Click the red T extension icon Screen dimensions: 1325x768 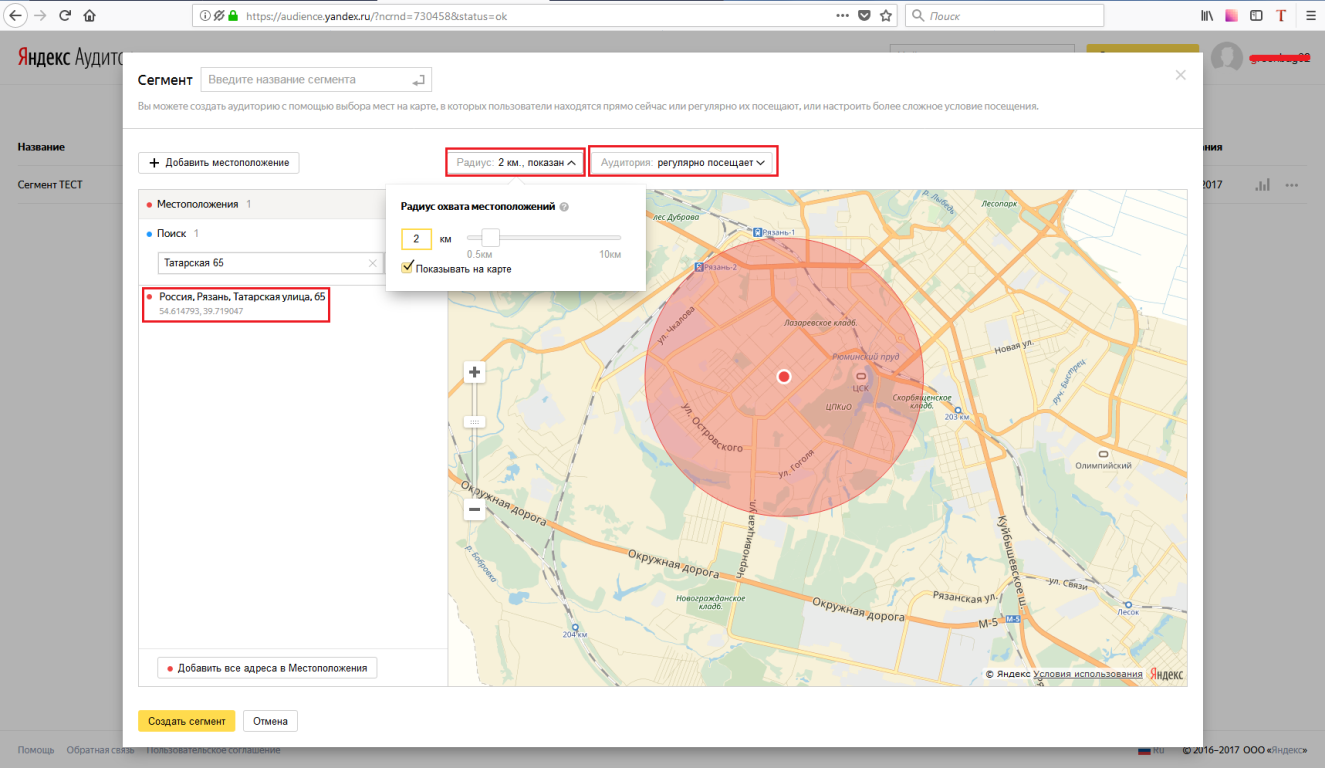(1281, 16)
